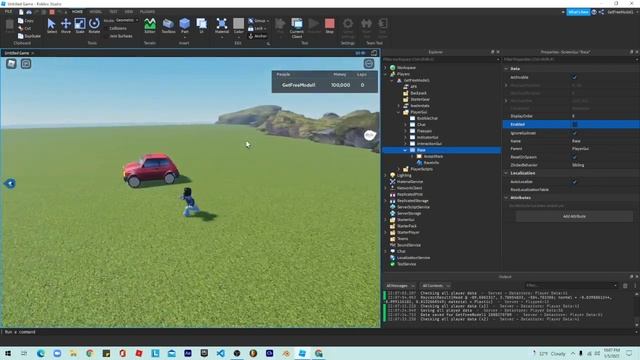Click the Stop test button
The height and width of the screenshot is (360, 640).
pos(329,26)
